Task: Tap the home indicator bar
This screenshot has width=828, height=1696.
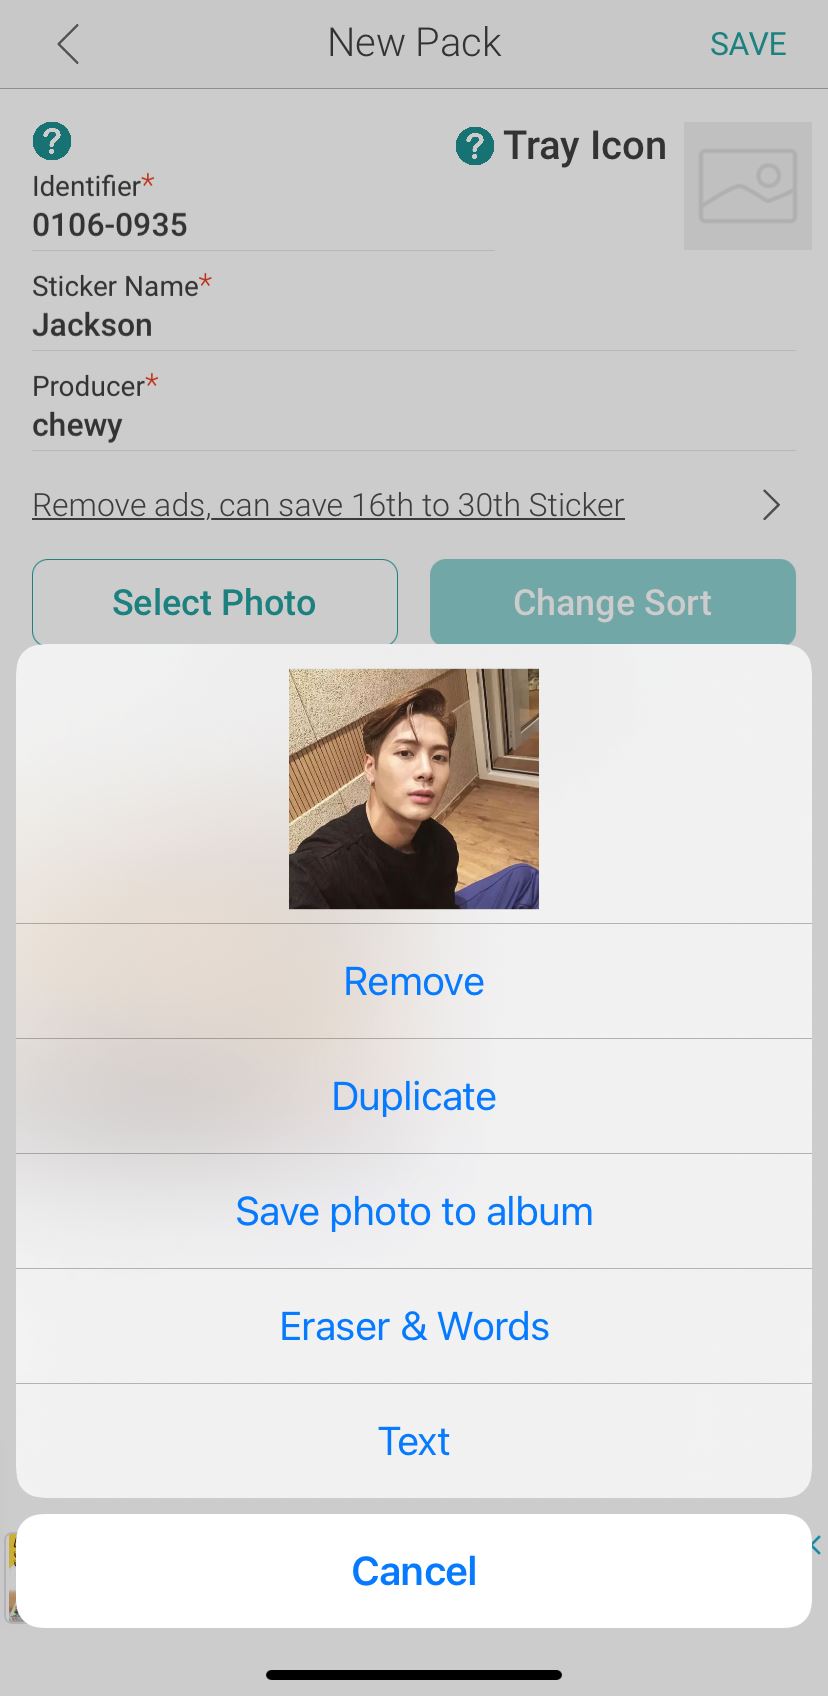Action: pos(414,1675)
